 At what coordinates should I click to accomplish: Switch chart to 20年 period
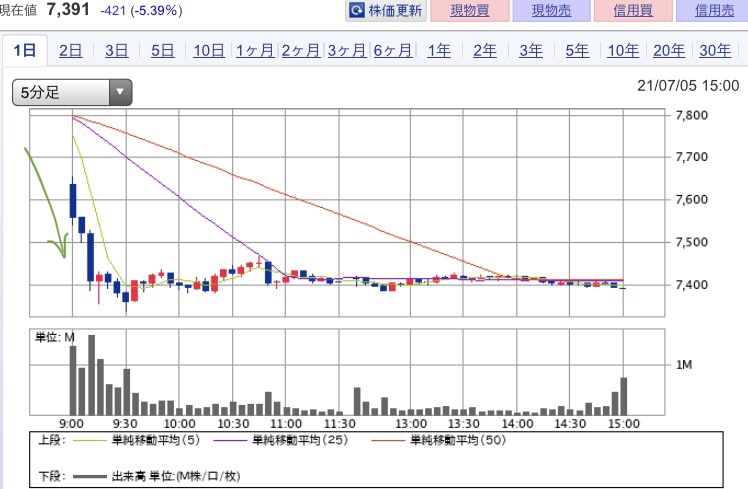pyautogui.click(x=669, y=50)
